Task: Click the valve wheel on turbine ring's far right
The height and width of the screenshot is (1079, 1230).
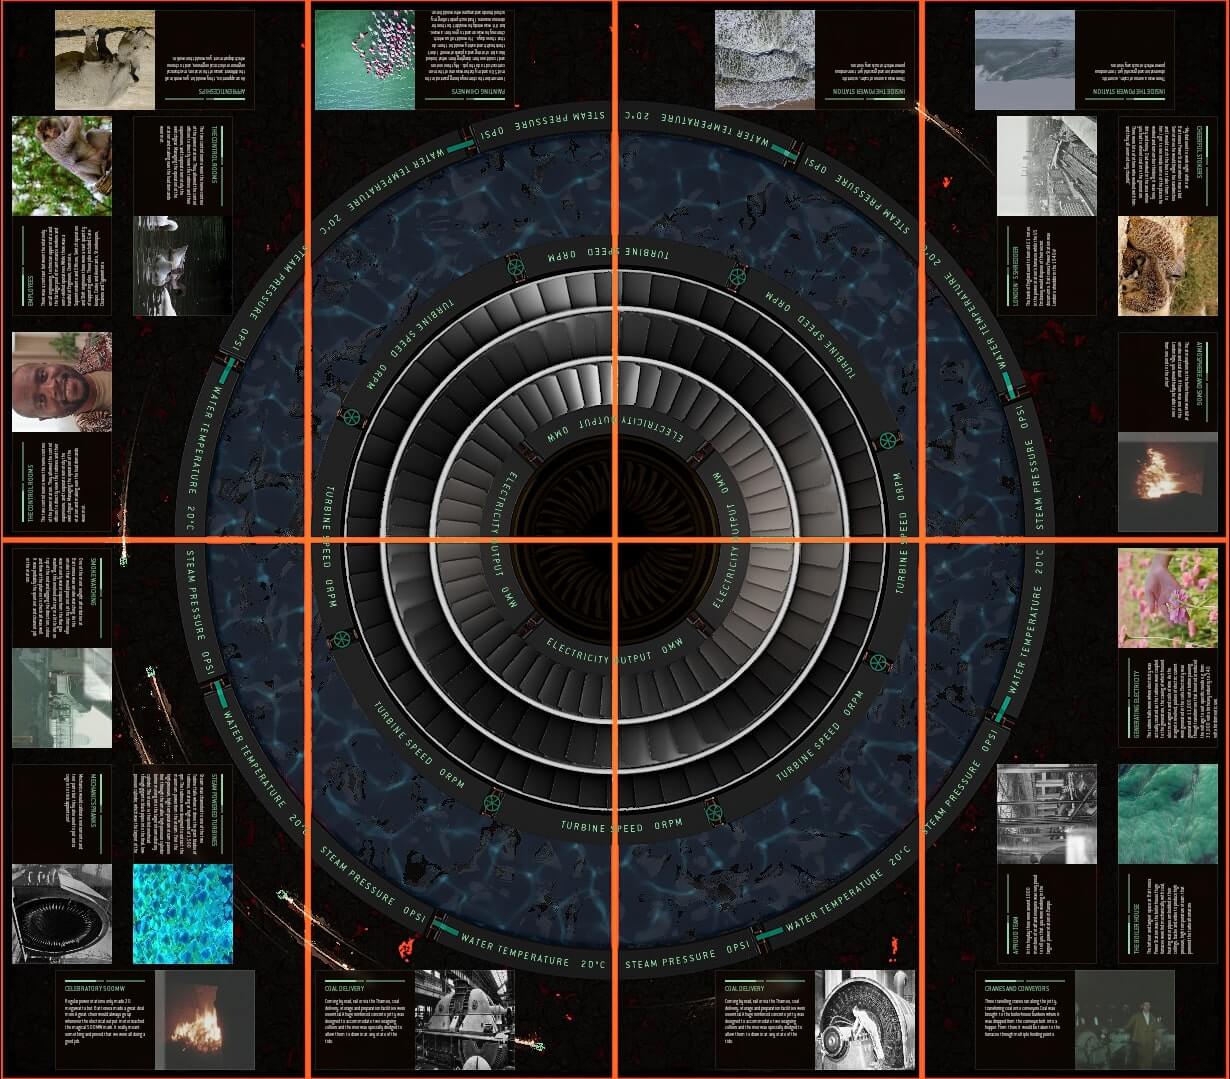Action: coord(887,440)
